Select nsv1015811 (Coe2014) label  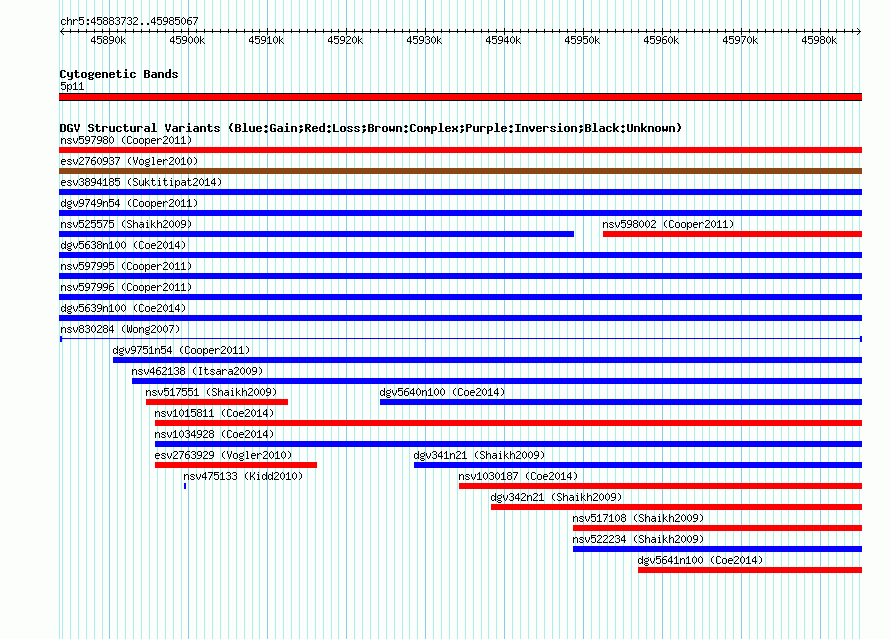coord(214,413)
